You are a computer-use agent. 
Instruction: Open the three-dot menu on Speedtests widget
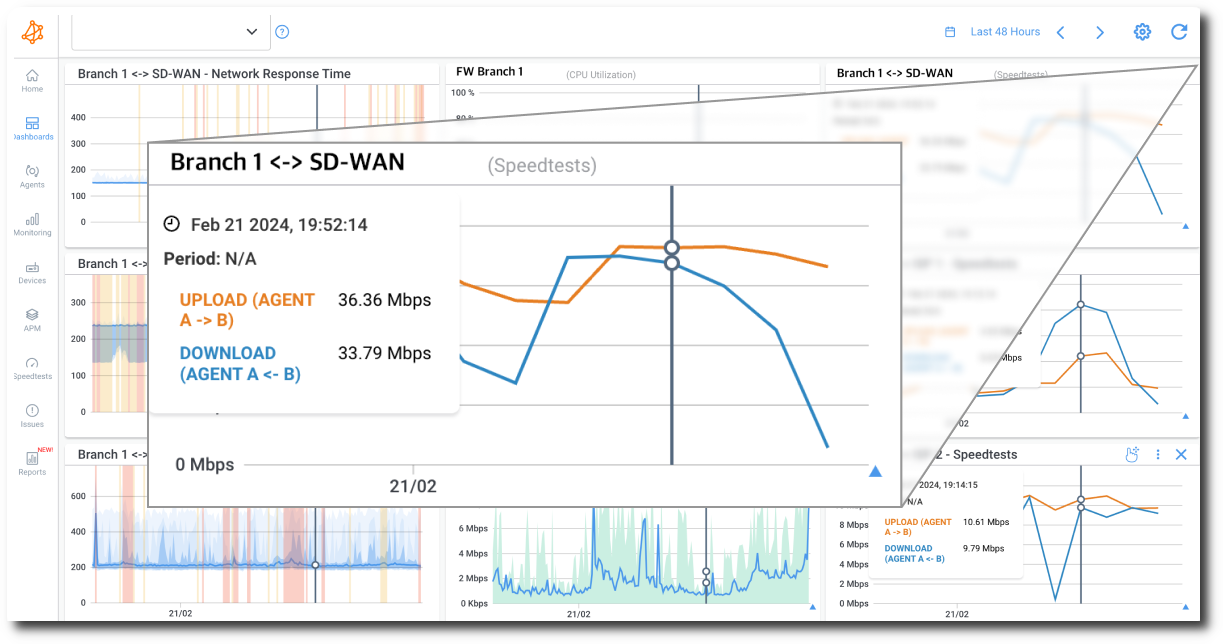pyautogui.click(x=1158, y=454)
